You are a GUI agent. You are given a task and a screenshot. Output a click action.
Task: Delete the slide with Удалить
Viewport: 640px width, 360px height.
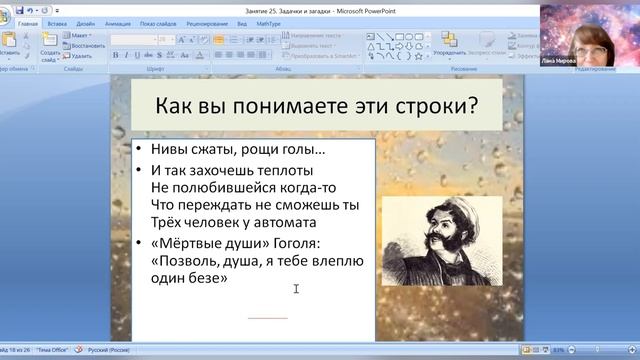[x=77, y=56]
